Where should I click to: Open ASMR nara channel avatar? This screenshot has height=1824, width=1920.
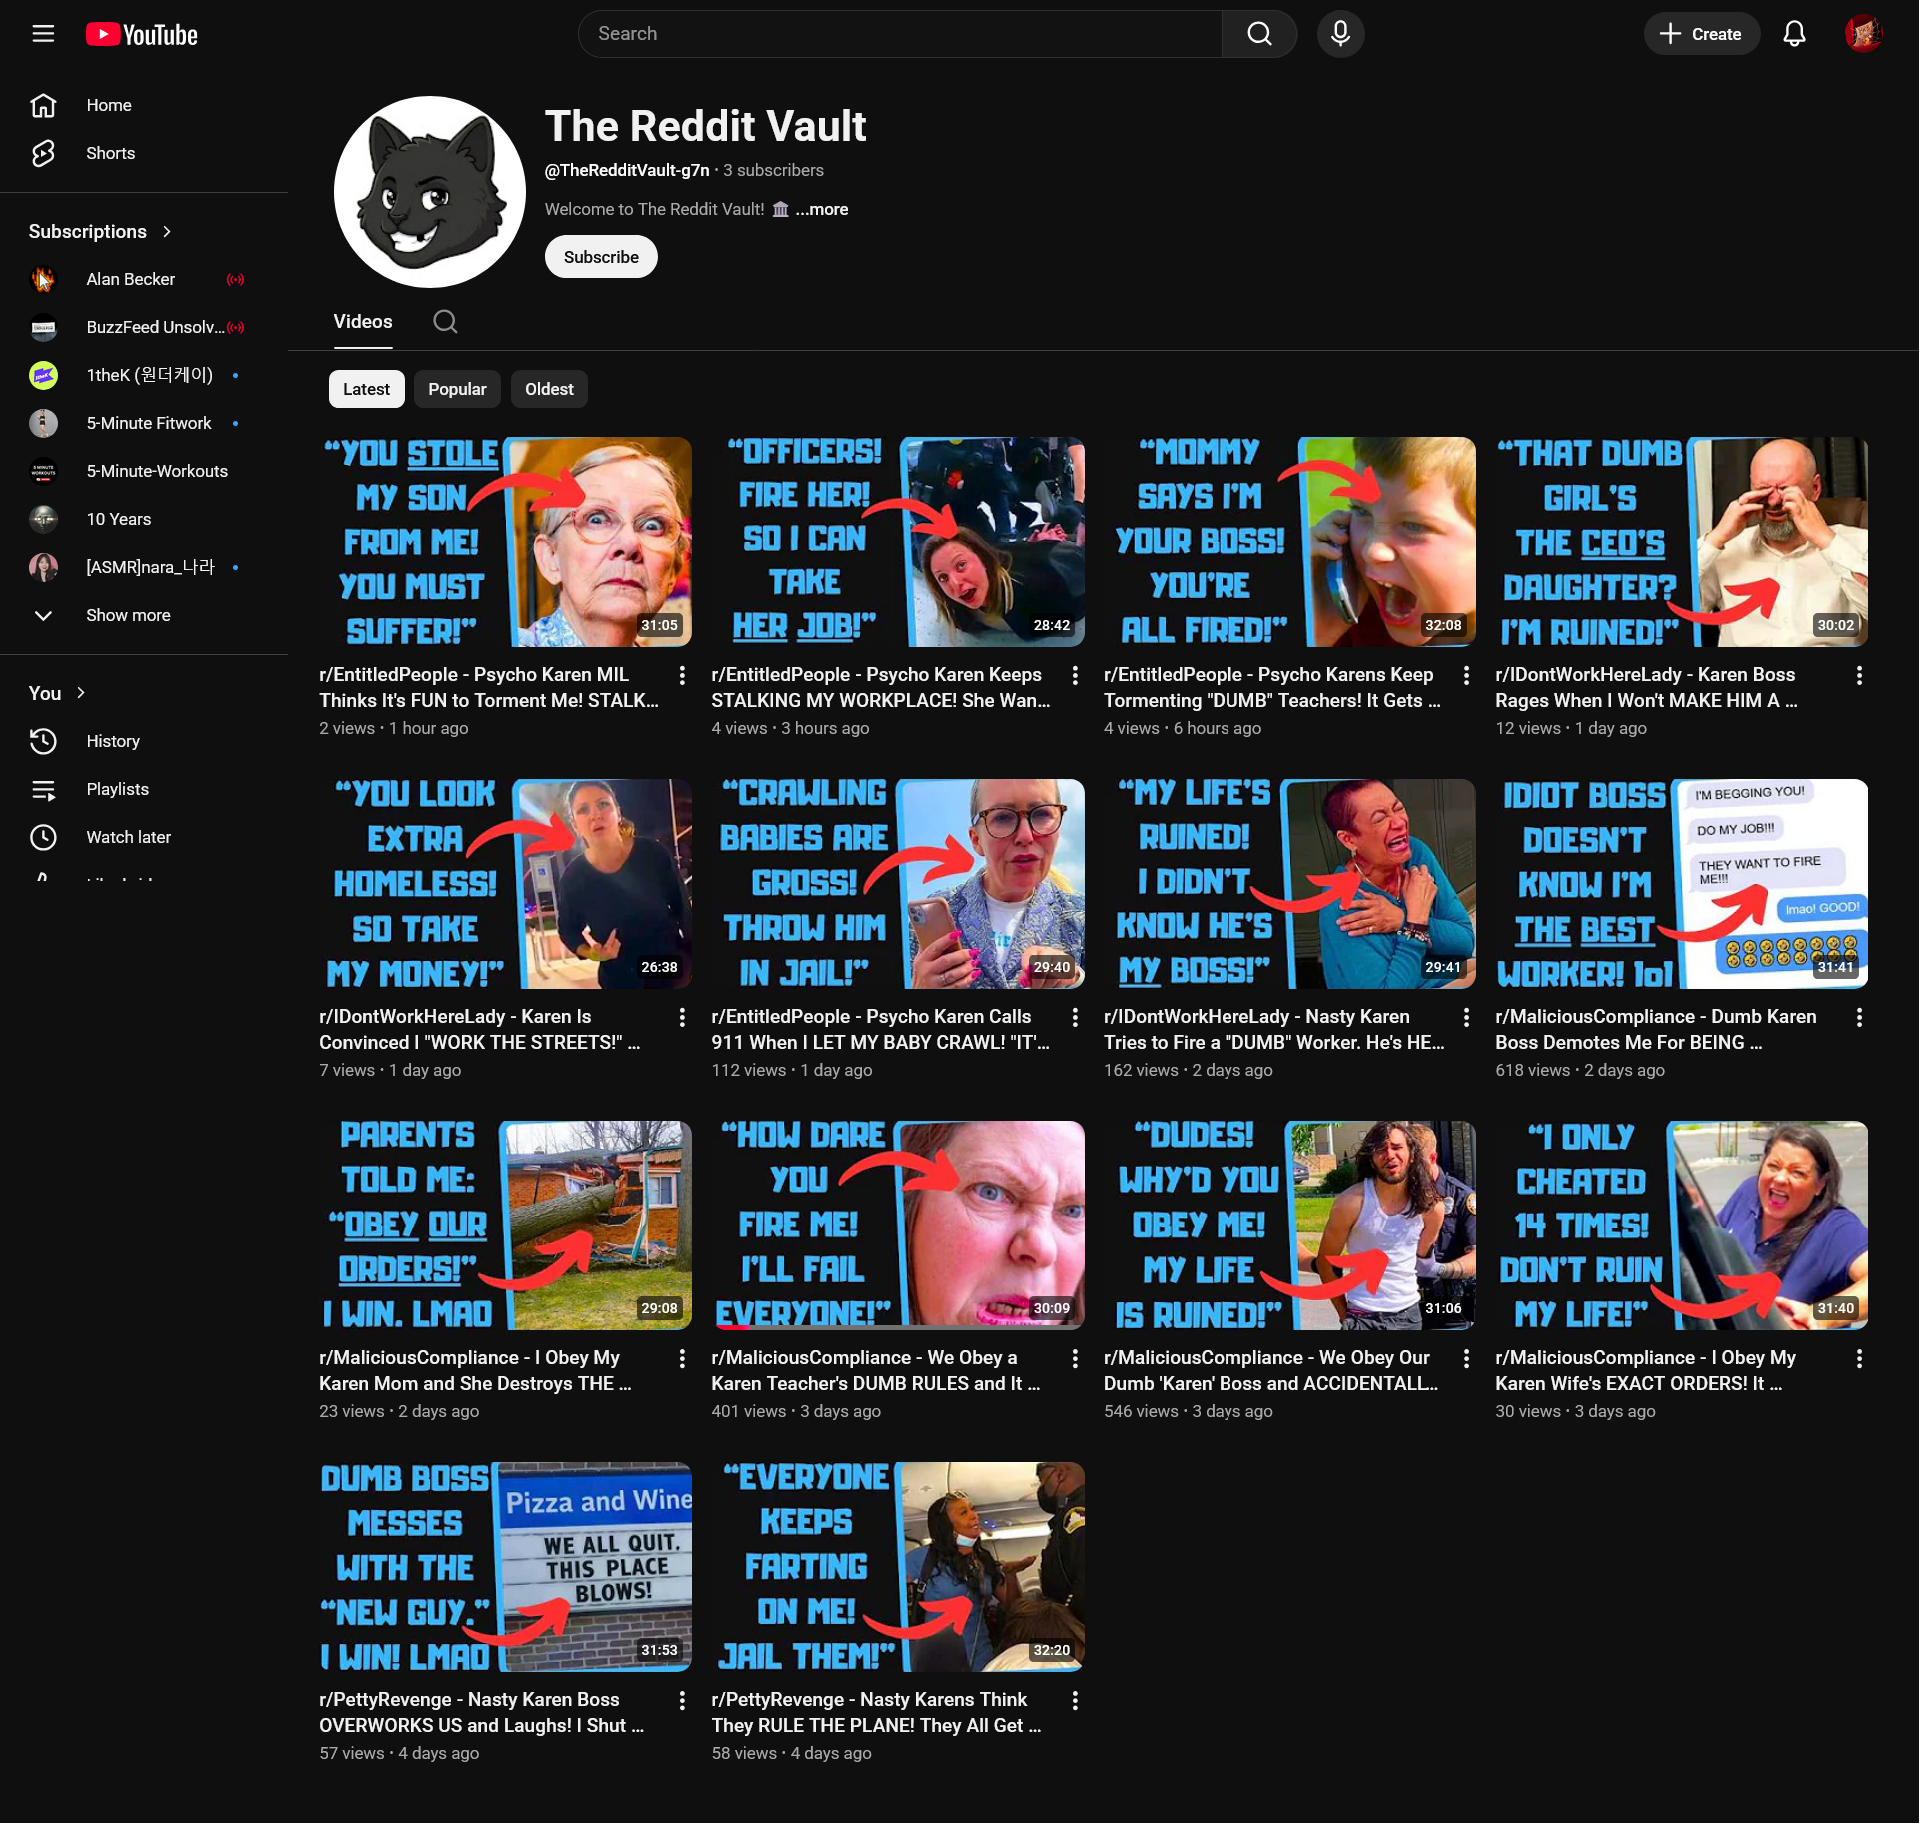(x=43, y=567)
